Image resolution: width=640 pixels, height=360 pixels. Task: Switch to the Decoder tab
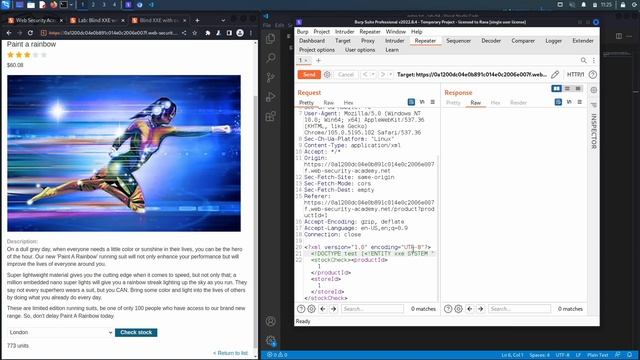tap(491, 41)
